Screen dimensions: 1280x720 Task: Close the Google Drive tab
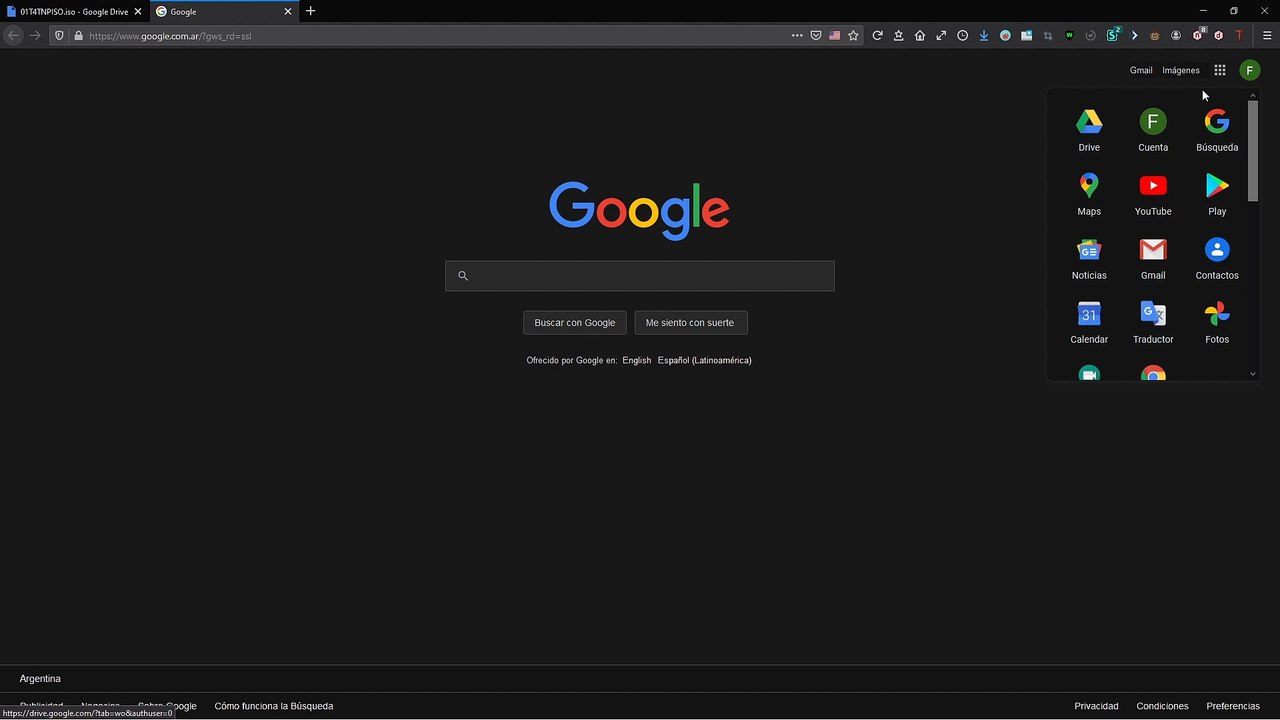pyautogui.click(x=138, y=11)
